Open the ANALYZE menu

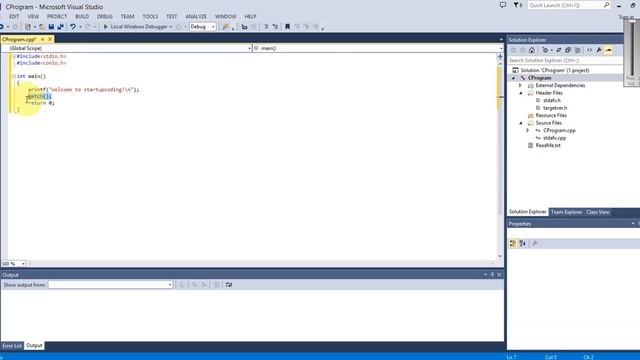point(196,16)
